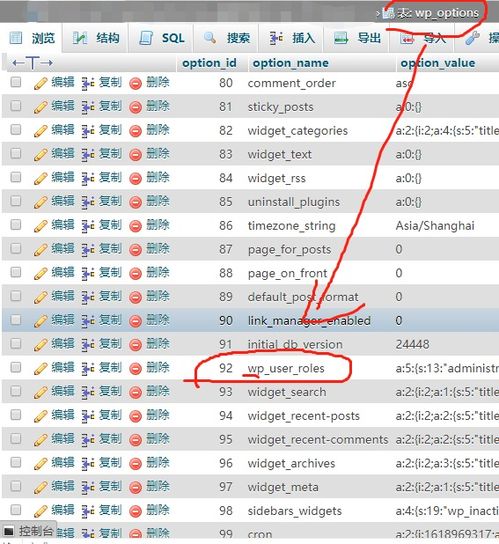Image resolution: width=499 pixels, height=544 pixels.
Task: Open the 控制台 console panel
Action: (28, 530)
